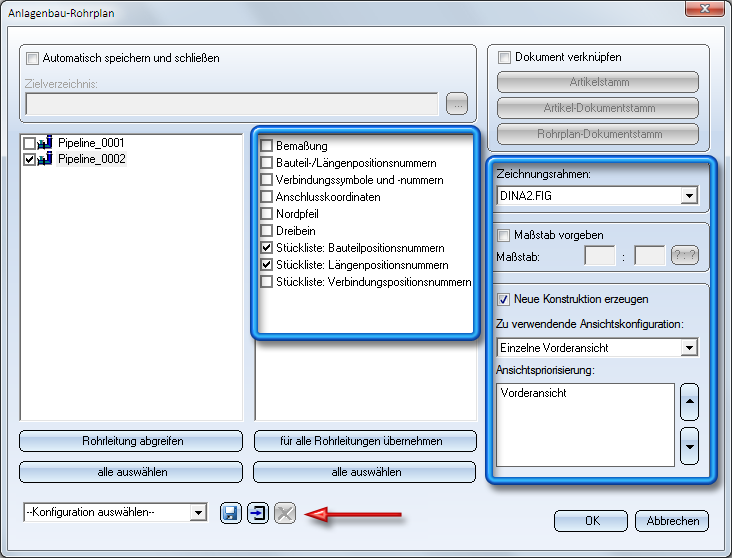Uncheck 'Neue Konstruktion erzeugen'
The image size is (732, 558).
click(x=503, y=299)
